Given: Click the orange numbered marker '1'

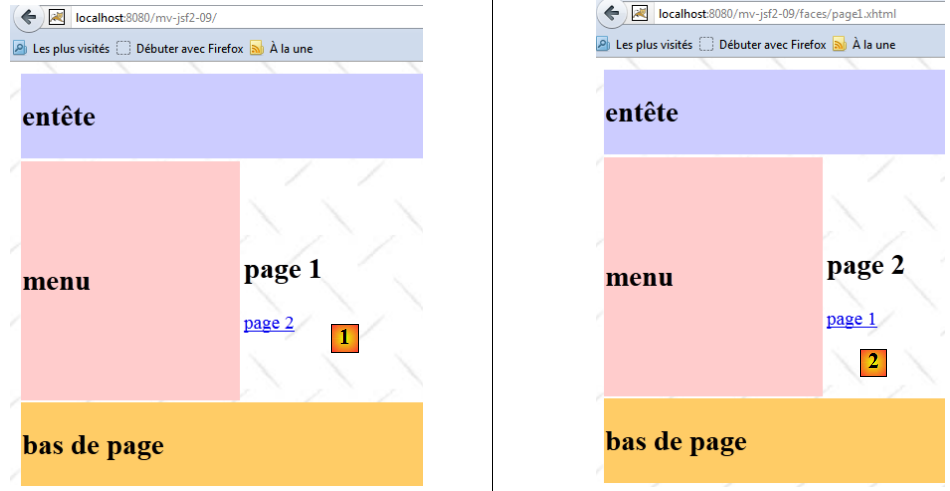Looking at the screenshot, I should tap(344, 338).
